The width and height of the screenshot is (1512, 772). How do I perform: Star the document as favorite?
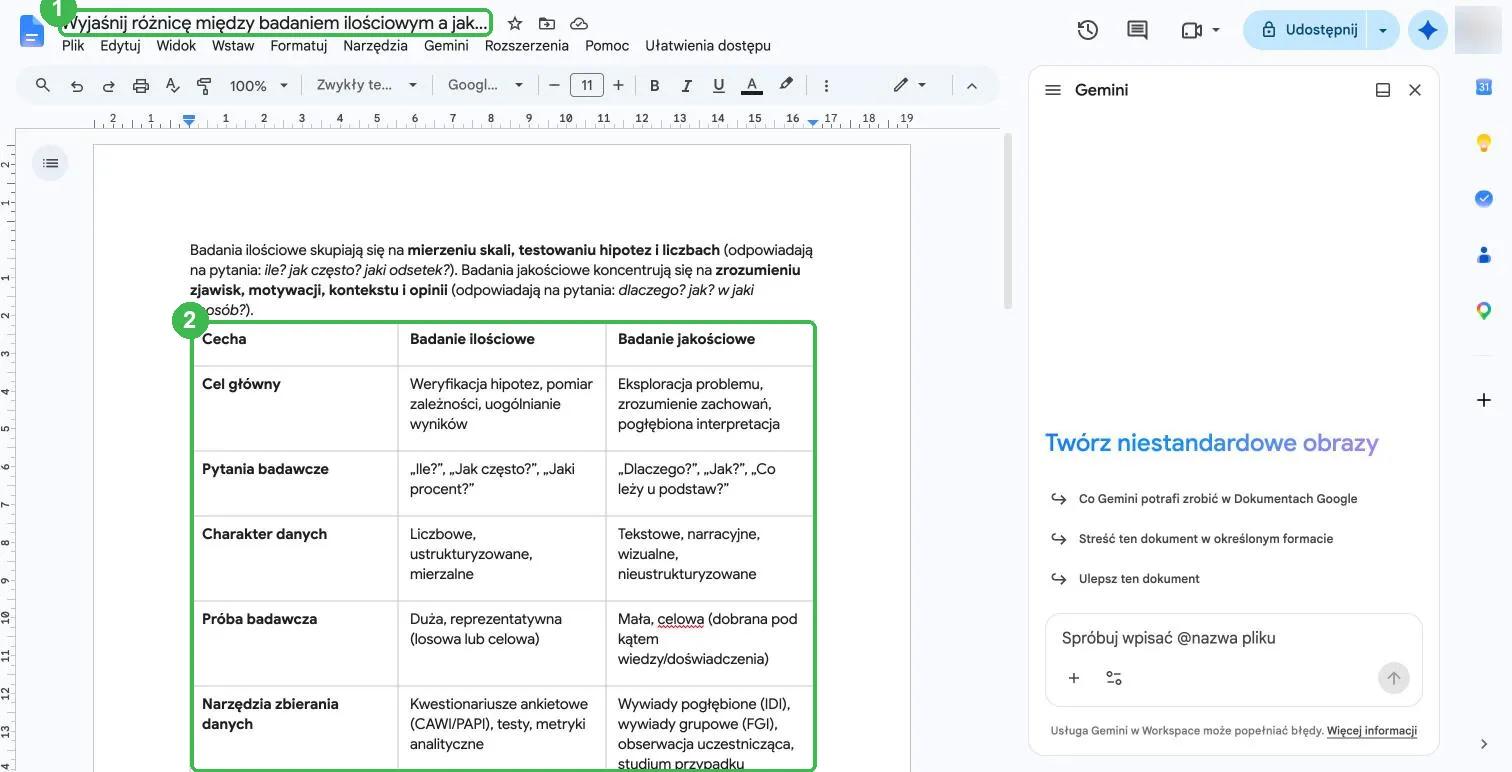click(515, 24)
